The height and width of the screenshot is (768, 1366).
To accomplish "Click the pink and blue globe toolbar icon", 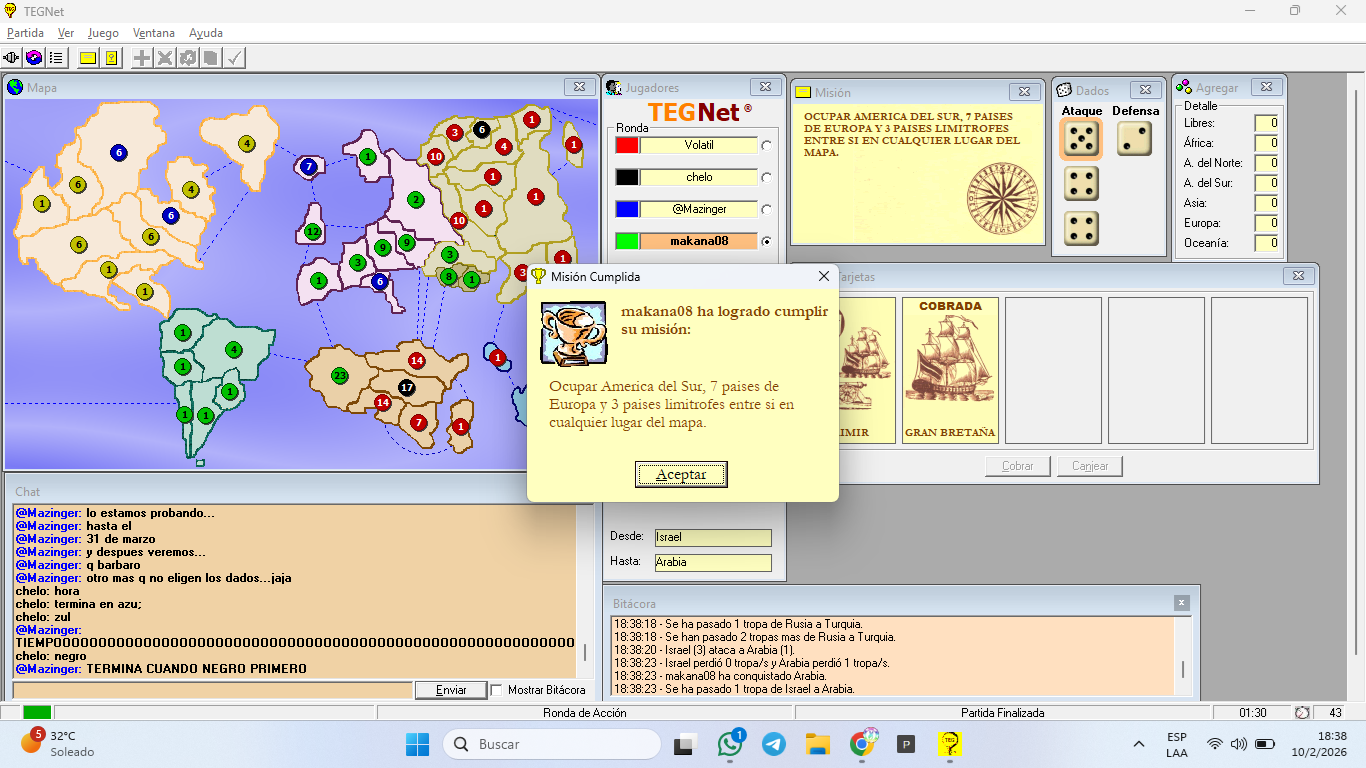I will tap(34, 58).
